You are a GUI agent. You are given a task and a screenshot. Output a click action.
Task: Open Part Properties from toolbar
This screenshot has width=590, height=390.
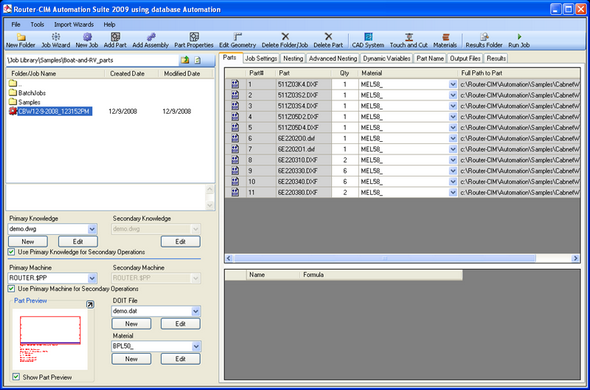[x=194, y=41]
